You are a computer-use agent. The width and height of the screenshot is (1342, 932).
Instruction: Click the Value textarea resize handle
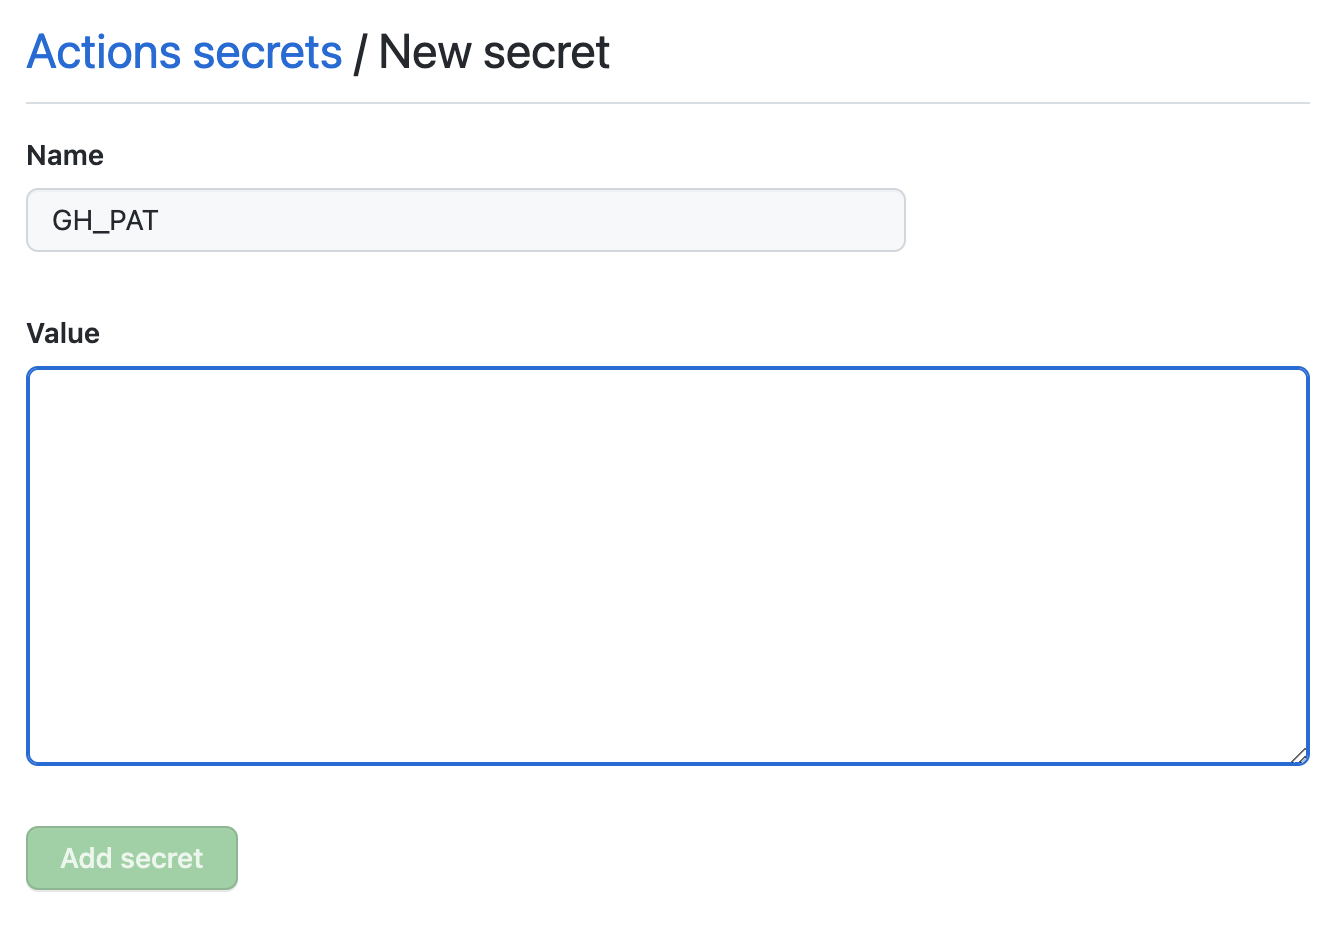(1299, 756)
